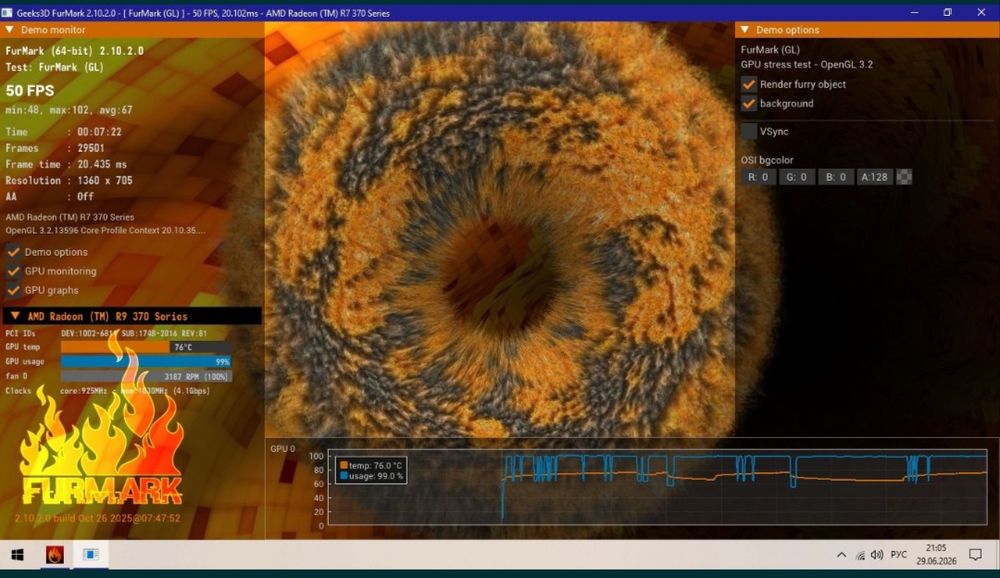Click the R: 0 color value field
1000x578 pixels.
[758, 177]
